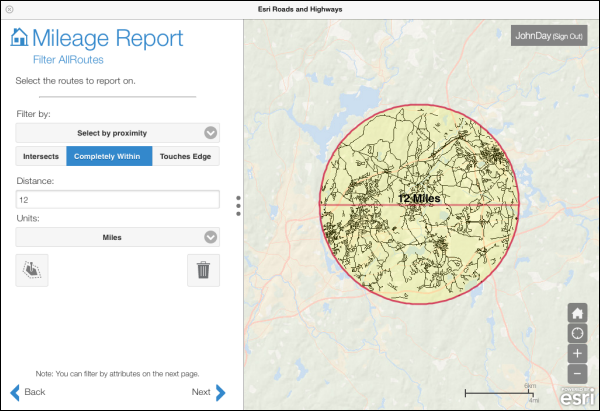The height and width of the screenshot is (411, 600).
Task: Click the Mileage Report home icon
Action: click(19, 38)
